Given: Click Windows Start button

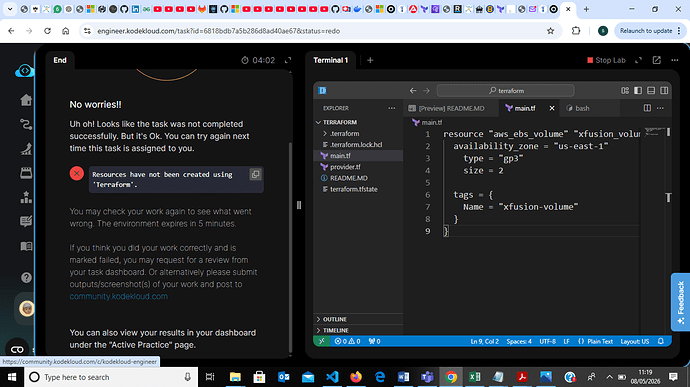Looking at the screenshot, I should [12, 377].
